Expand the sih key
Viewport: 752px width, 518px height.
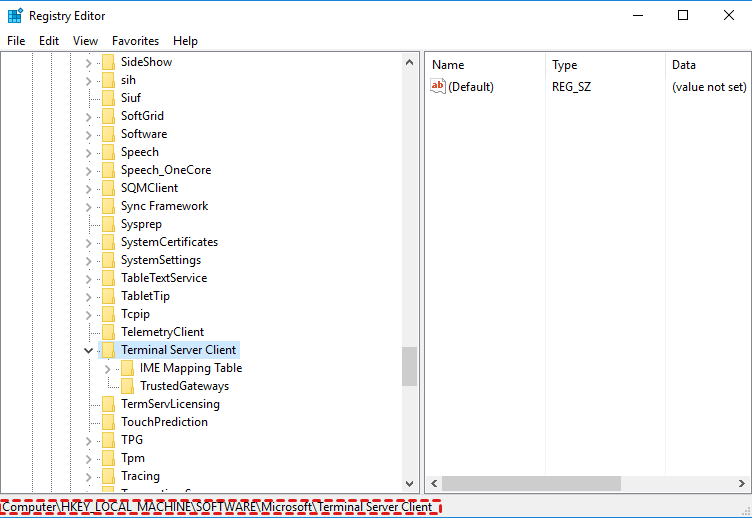click(x=88, y=81)
